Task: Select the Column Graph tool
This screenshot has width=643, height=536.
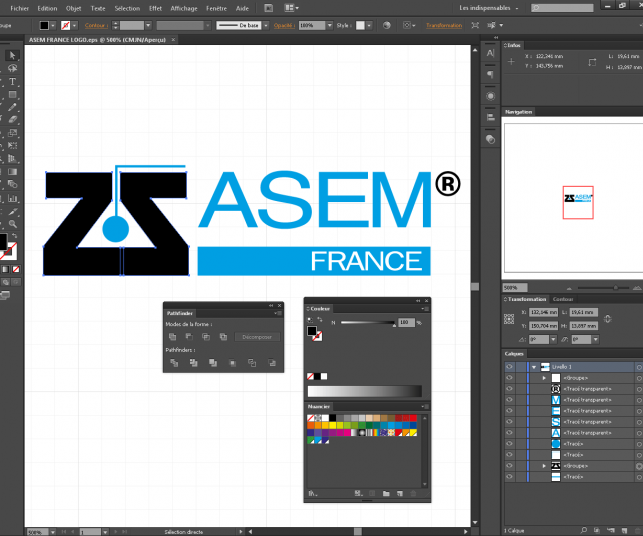Action: click(x=12, y=199)
